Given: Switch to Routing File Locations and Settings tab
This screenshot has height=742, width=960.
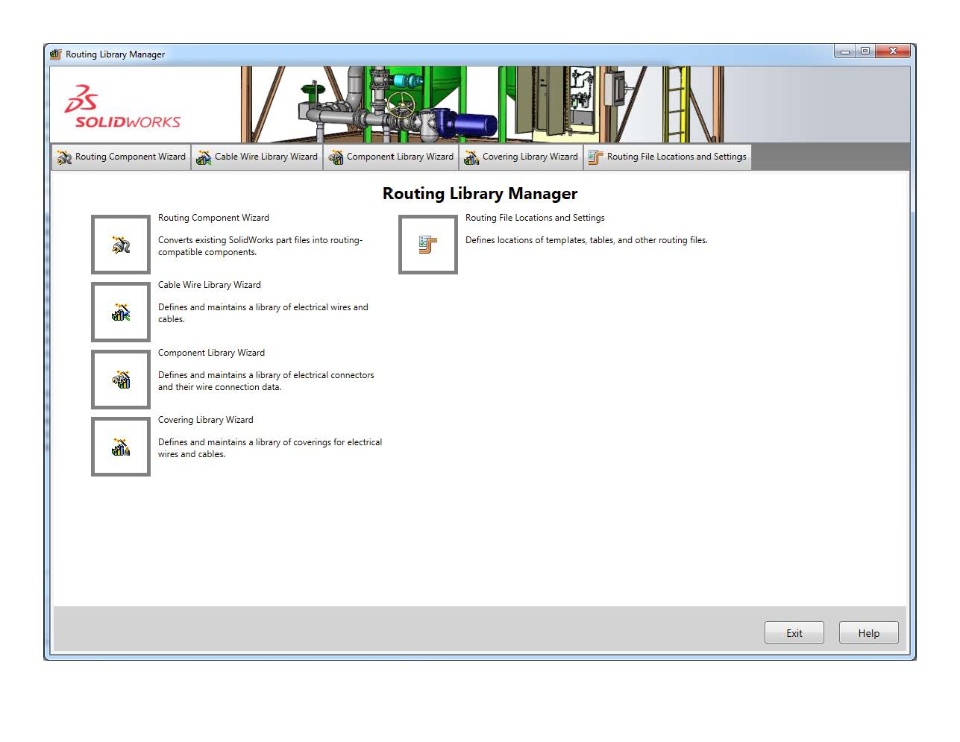Looking at the screenshot, I should pos(667,157).
